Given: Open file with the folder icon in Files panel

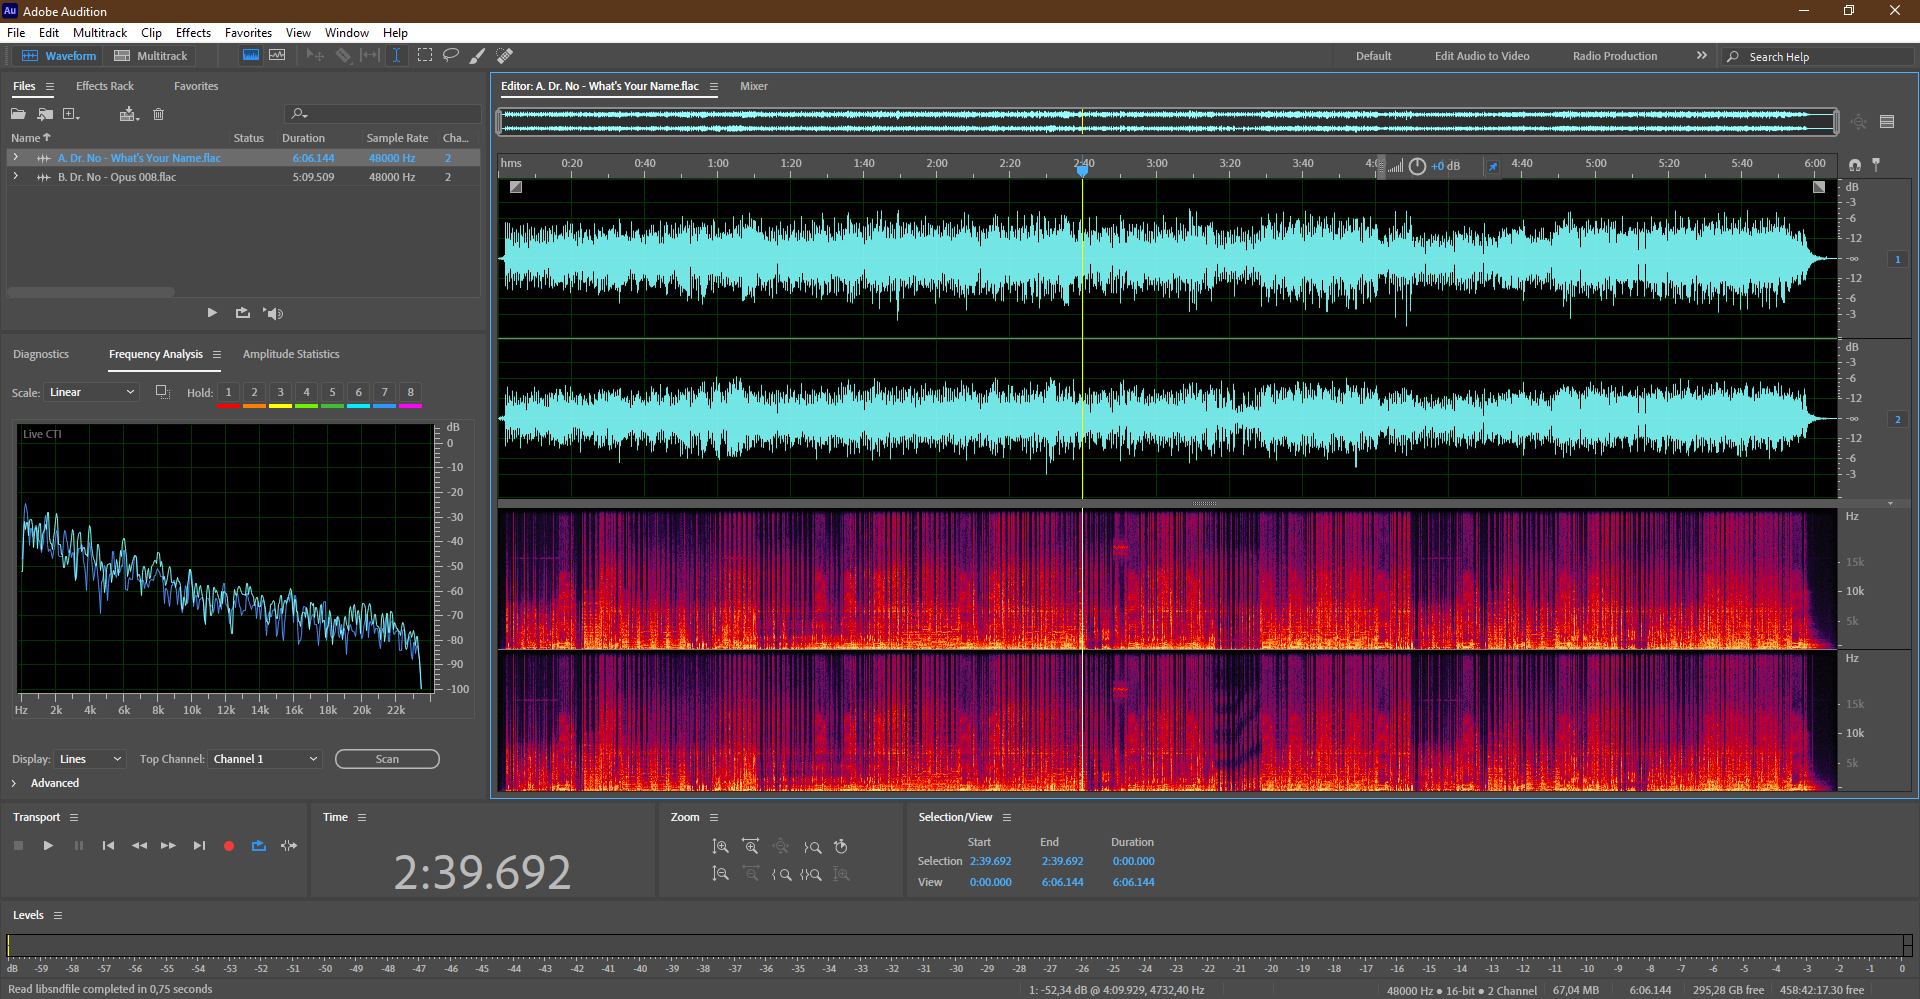Looking at the screenshot, I should click(18, 114).
